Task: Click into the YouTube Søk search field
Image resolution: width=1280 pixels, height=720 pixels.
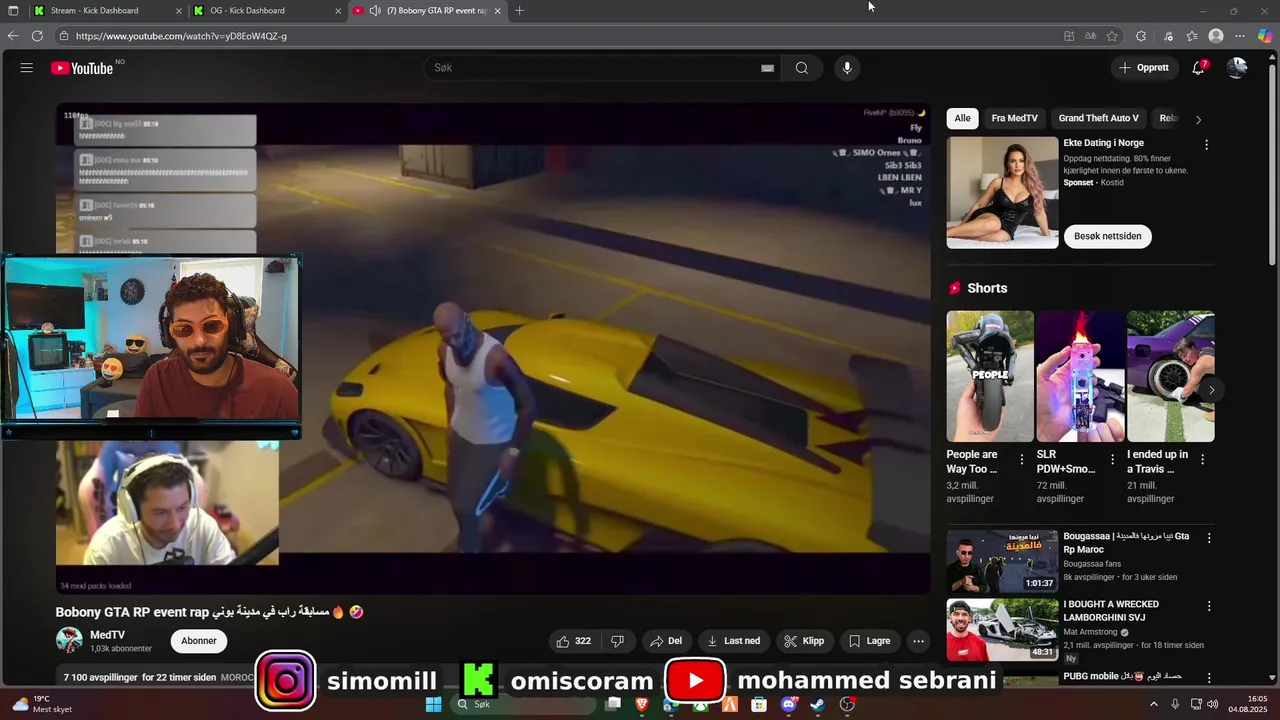Action: 595,68
